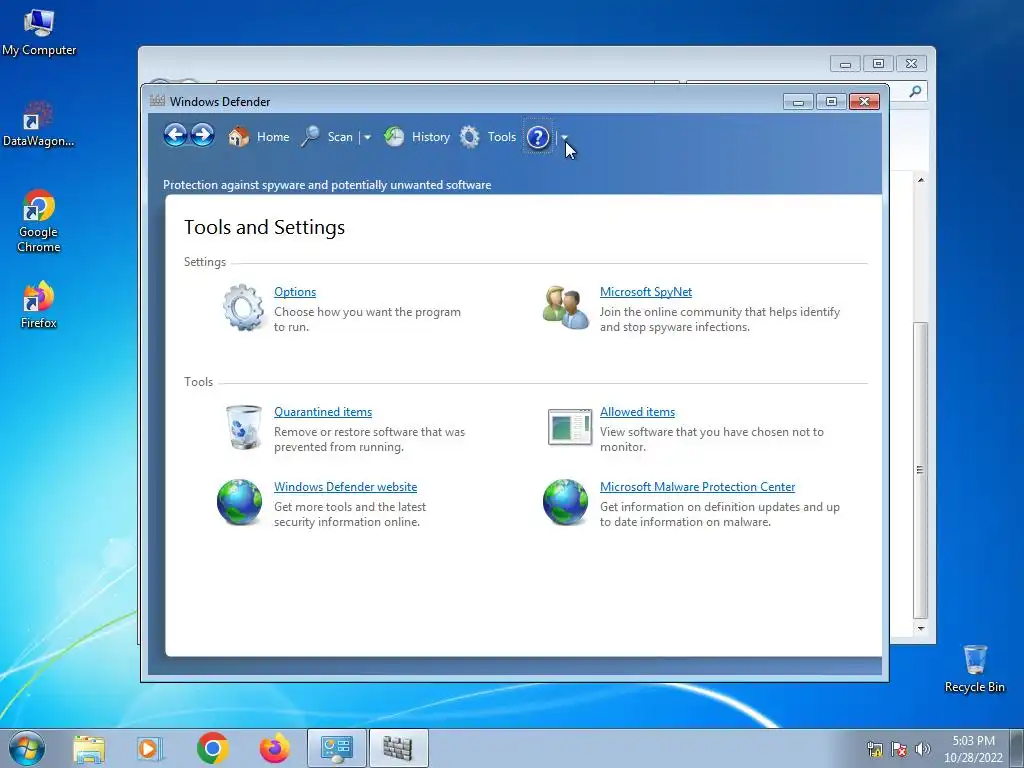Close the Windows Defender window
Image resolution: width=1024 pixels, height=768 pixels.
tap(864, 102)
